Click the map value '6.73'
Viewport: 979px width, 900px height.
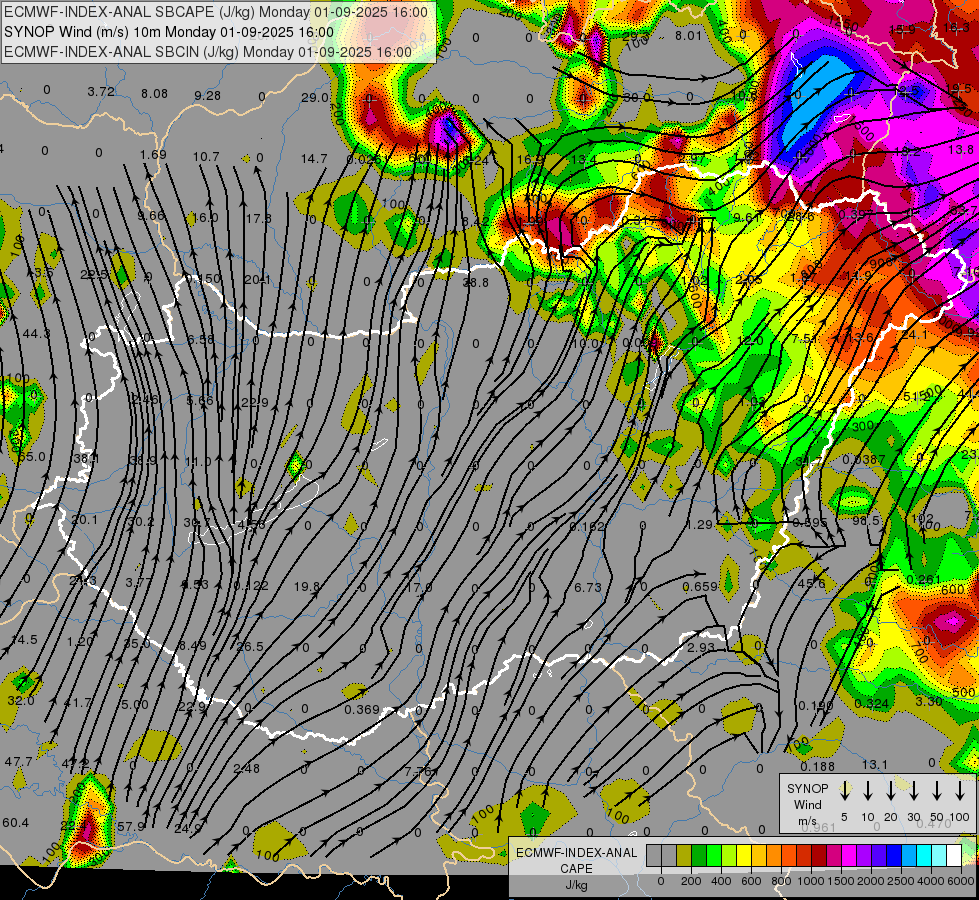coord(588,588)
